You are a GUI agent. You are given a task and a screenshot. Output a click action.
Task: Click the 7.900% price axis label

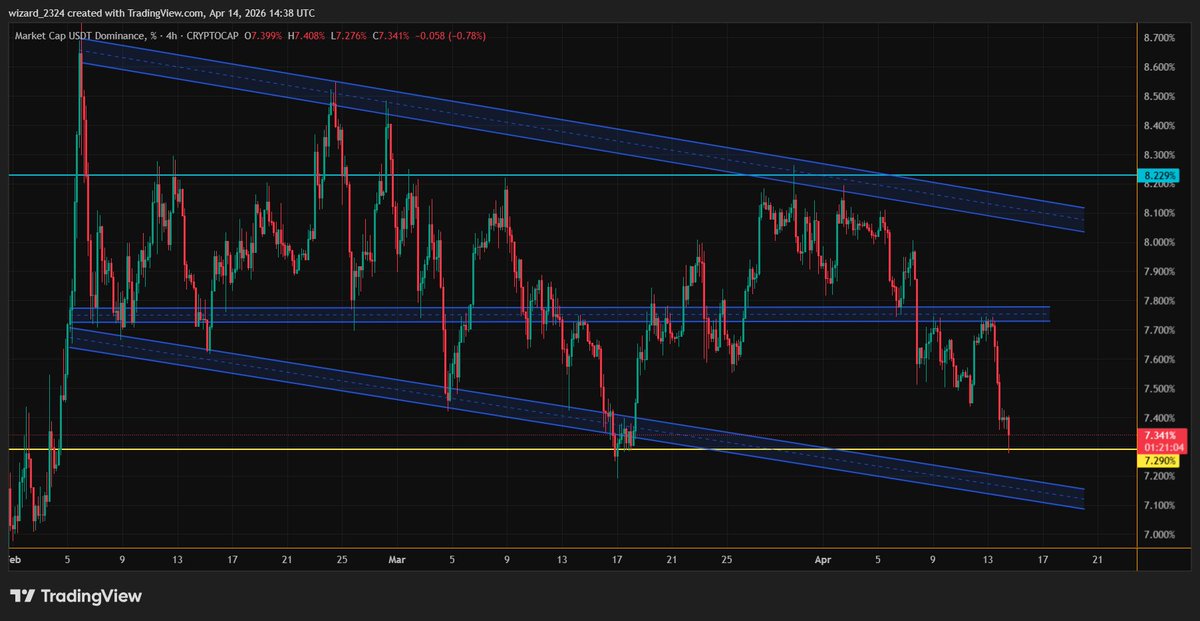(1158, 272)
